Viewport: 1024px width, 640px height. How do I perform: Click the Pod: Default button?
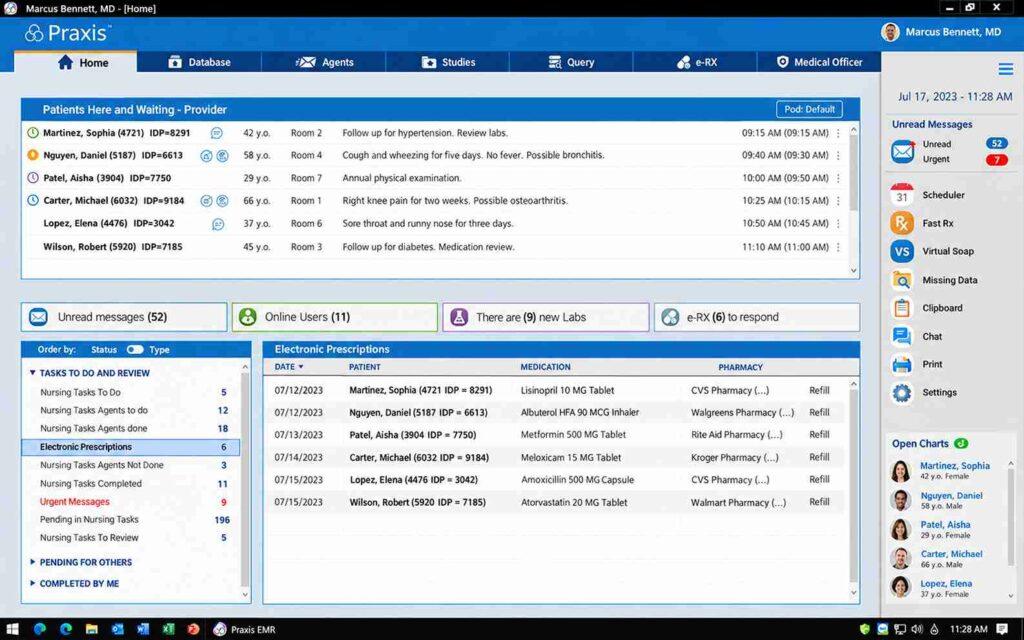tap(809, 109)
